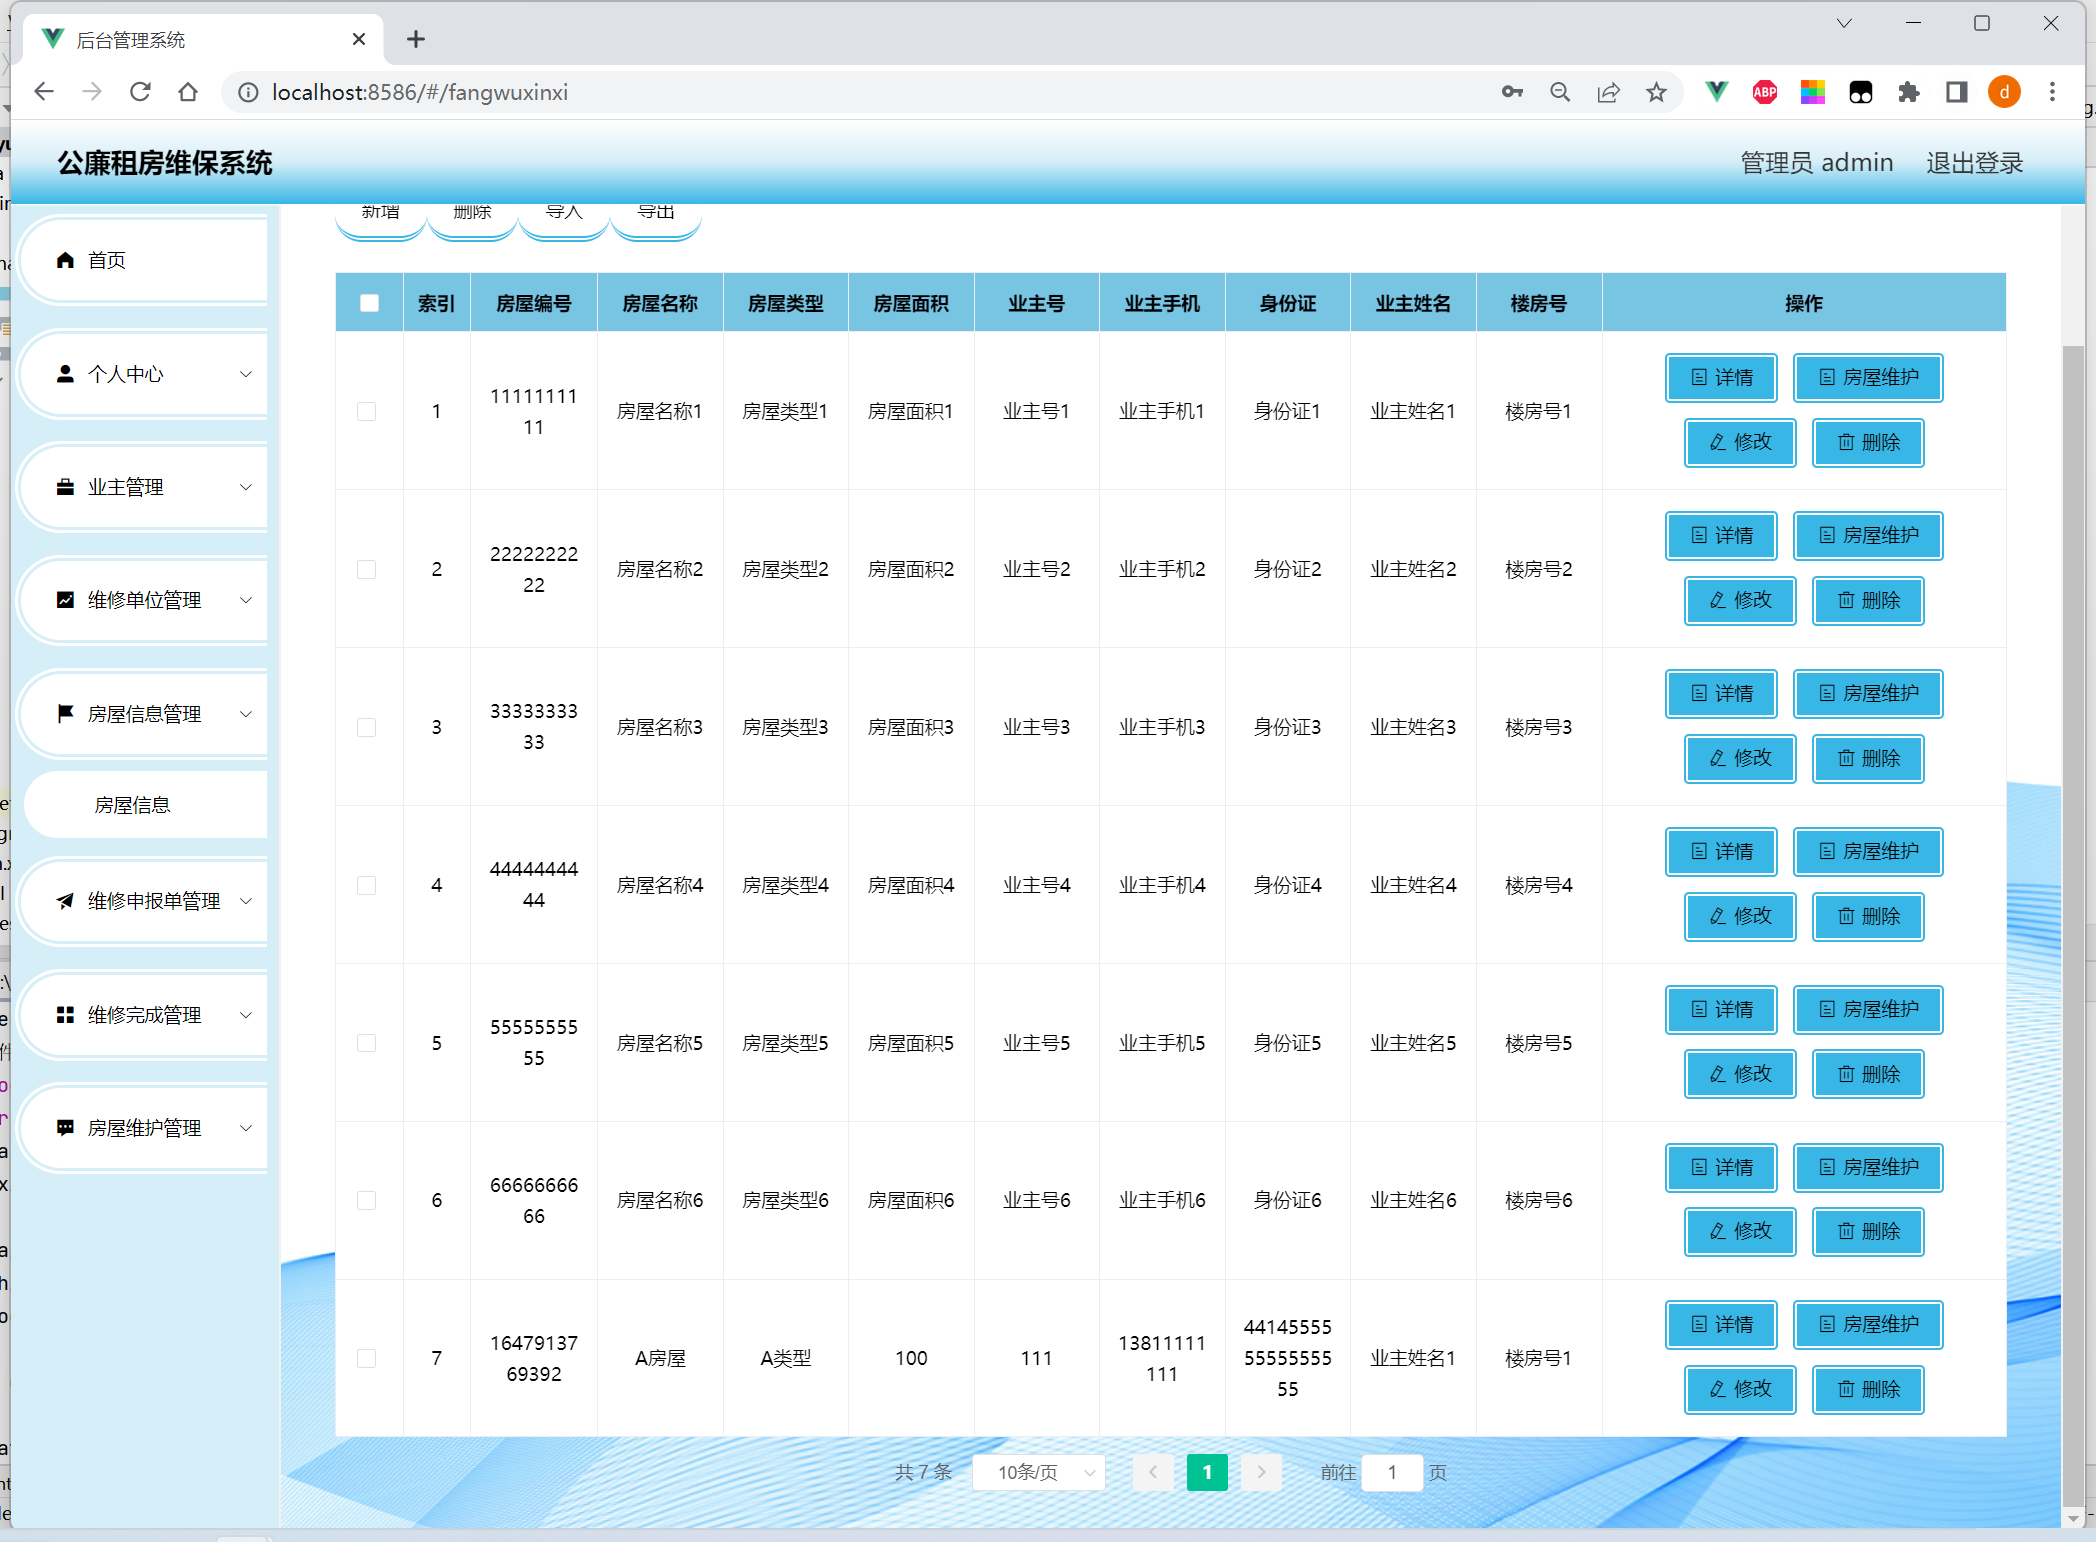The image size is (2096, 1542).
Task: Click the briefcase icon for 业主管理
Action: (65, 487)
